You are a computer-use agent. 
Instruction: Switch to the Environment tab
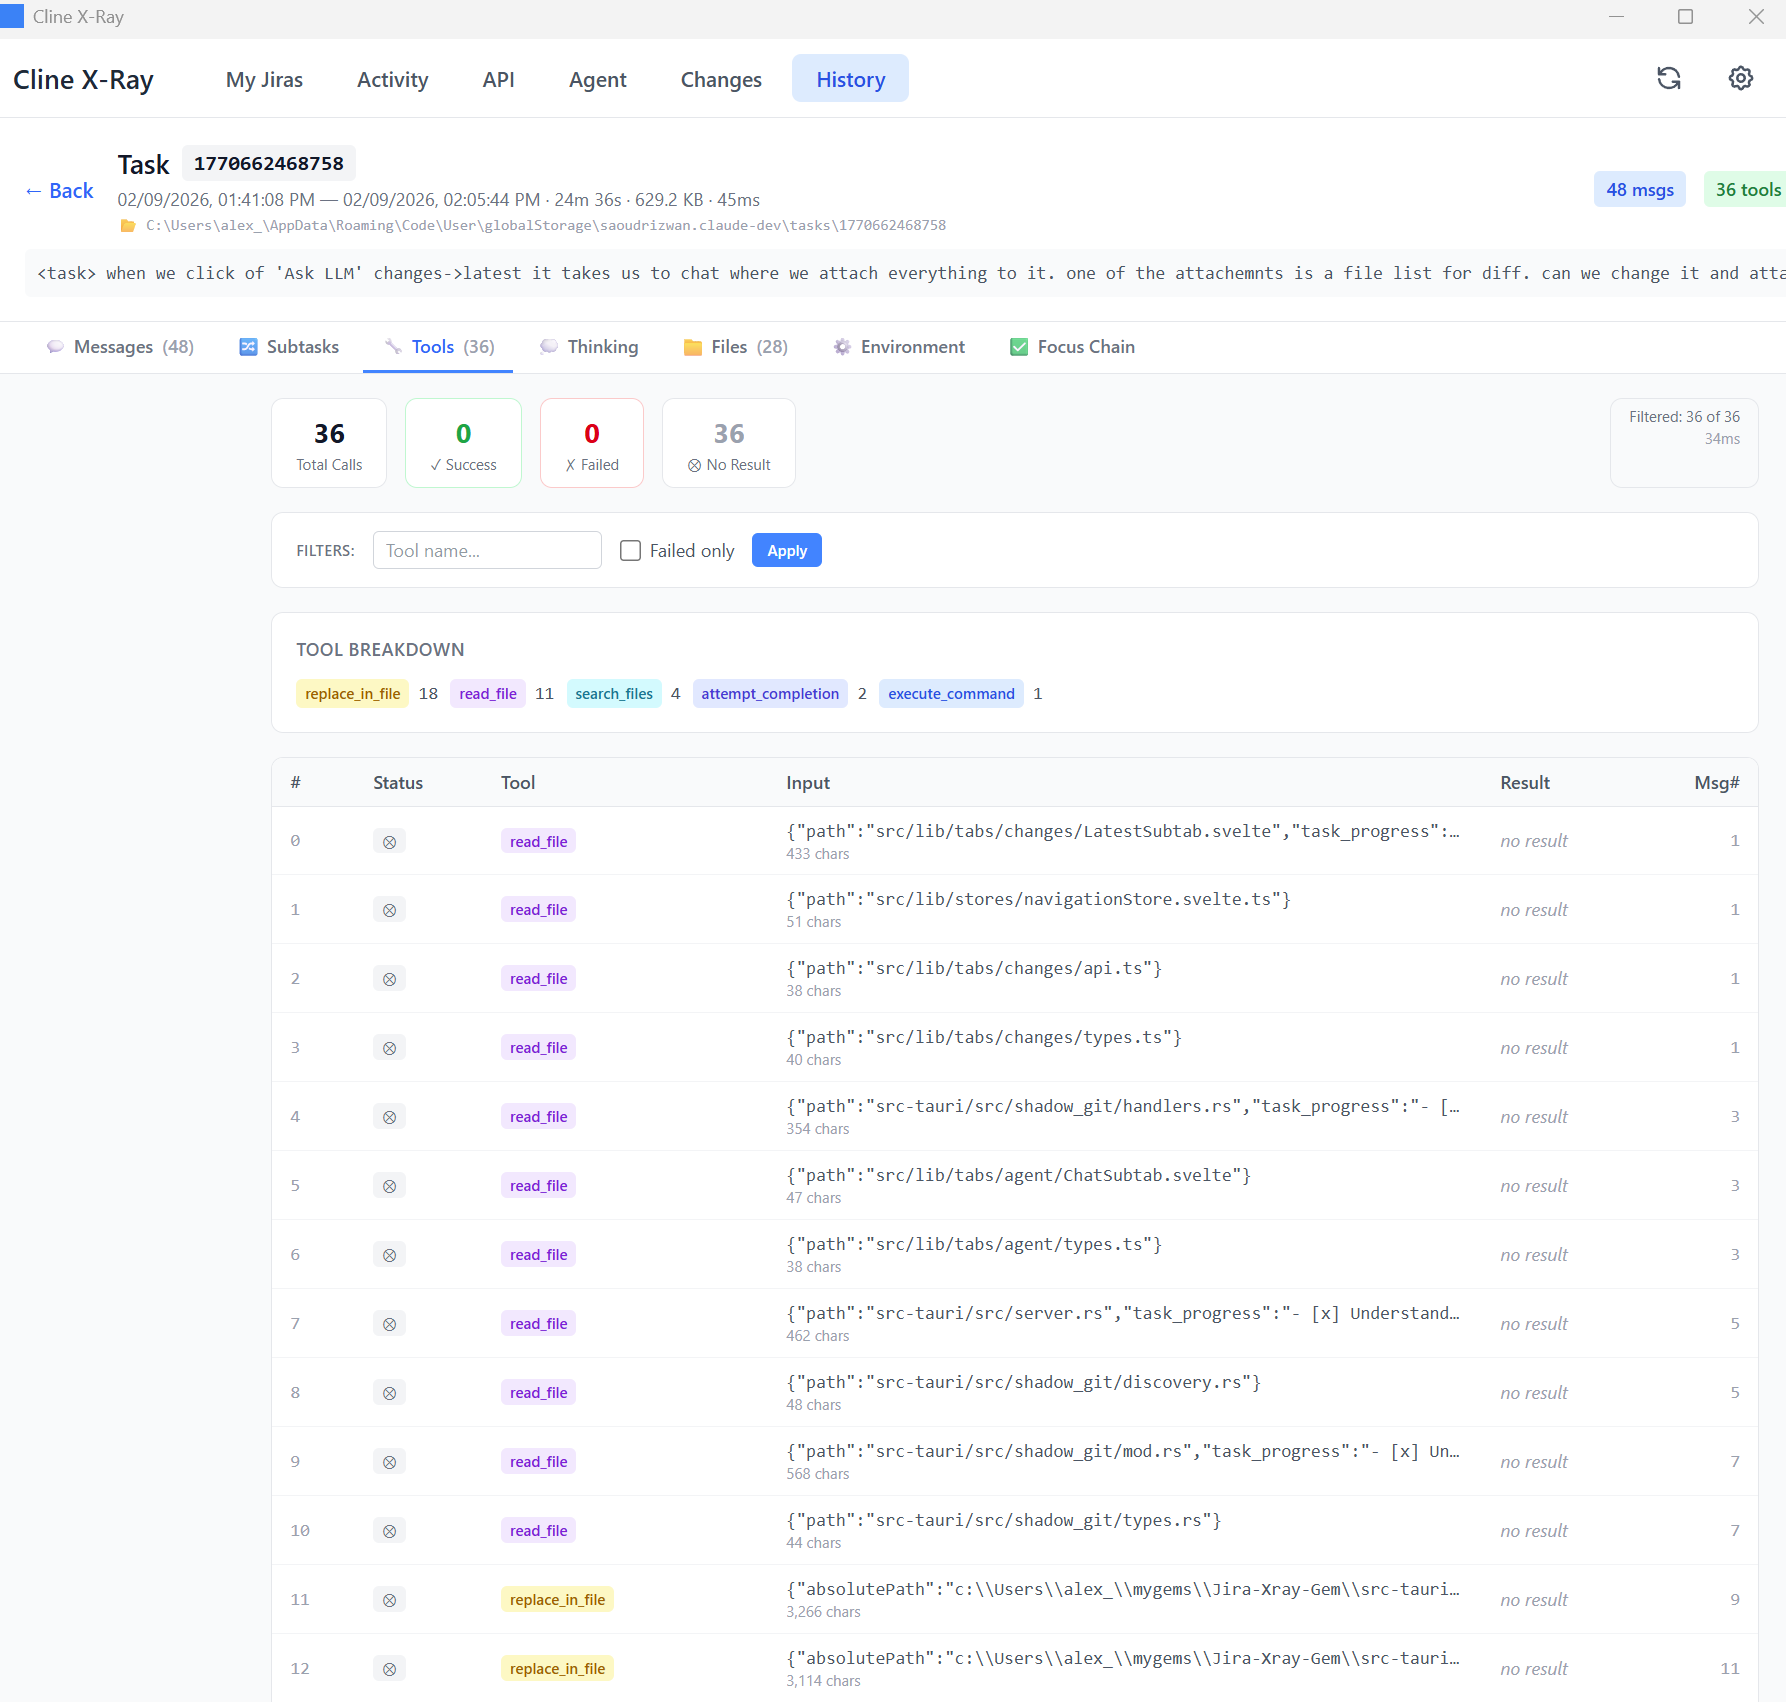tap(899, 347)
